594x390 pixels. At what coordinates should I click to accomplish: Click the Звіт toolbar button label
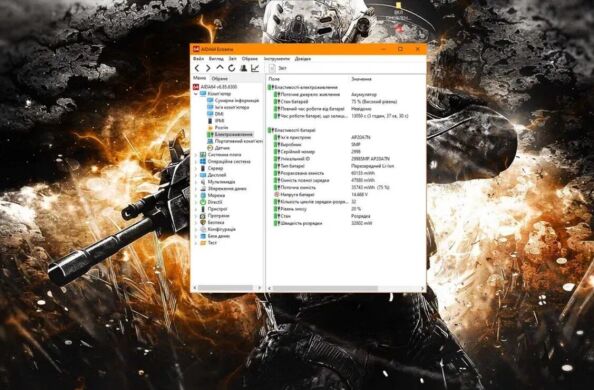click(x=283, y=68)
